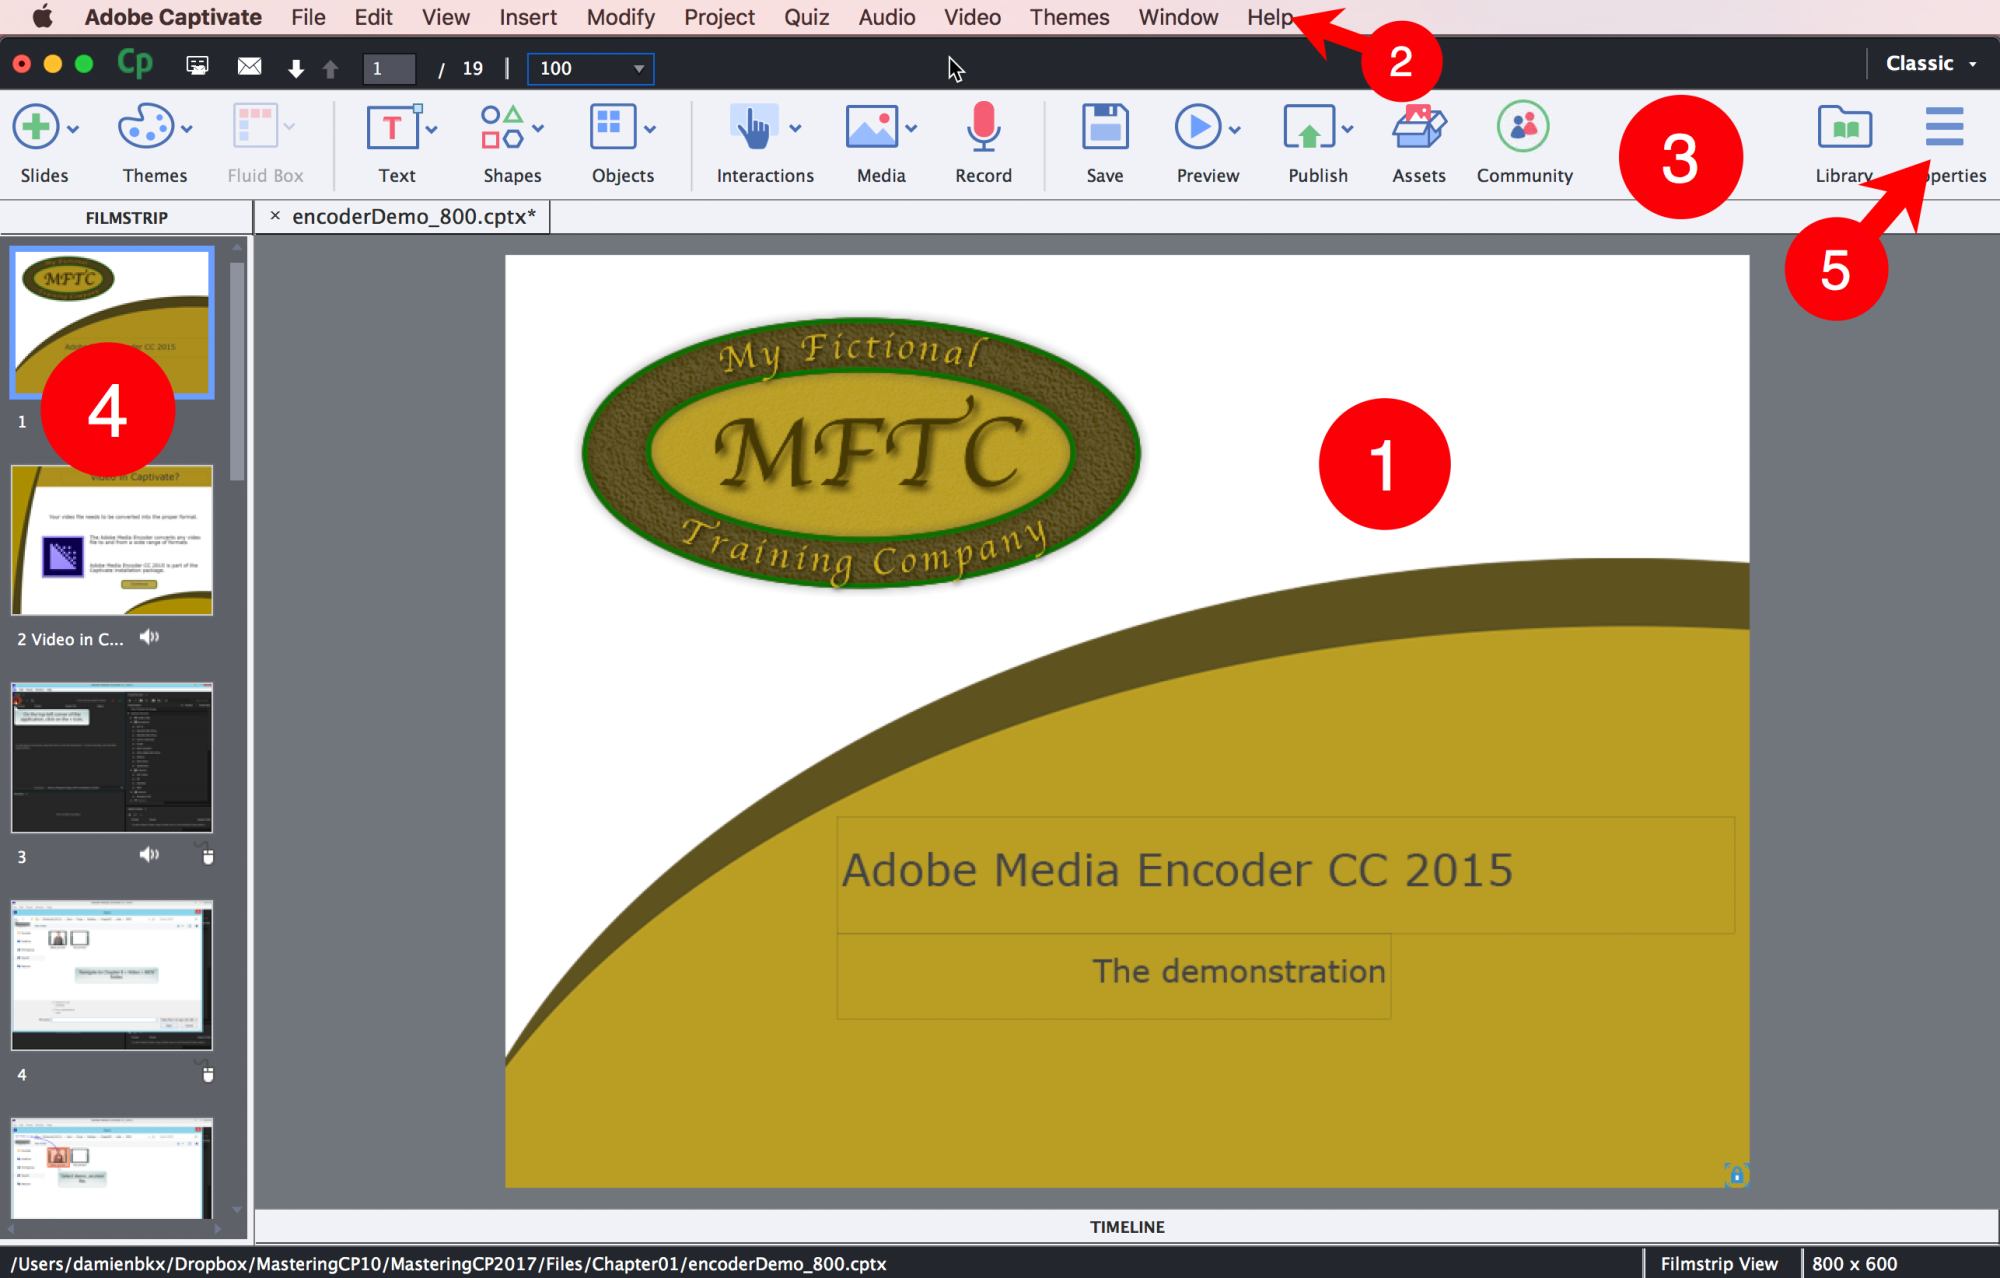Open the Themes menu
The height and width of the screenshot is (1278, 2000).
click(x=1069, y=17)
